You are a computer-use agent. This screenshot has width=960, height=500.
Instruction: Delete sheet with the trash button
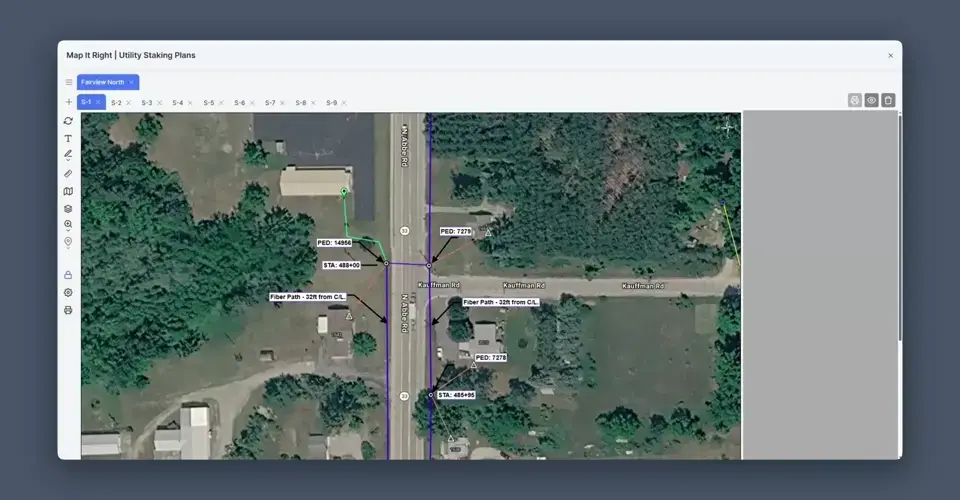pyautogui.click(x=888, y=100)
